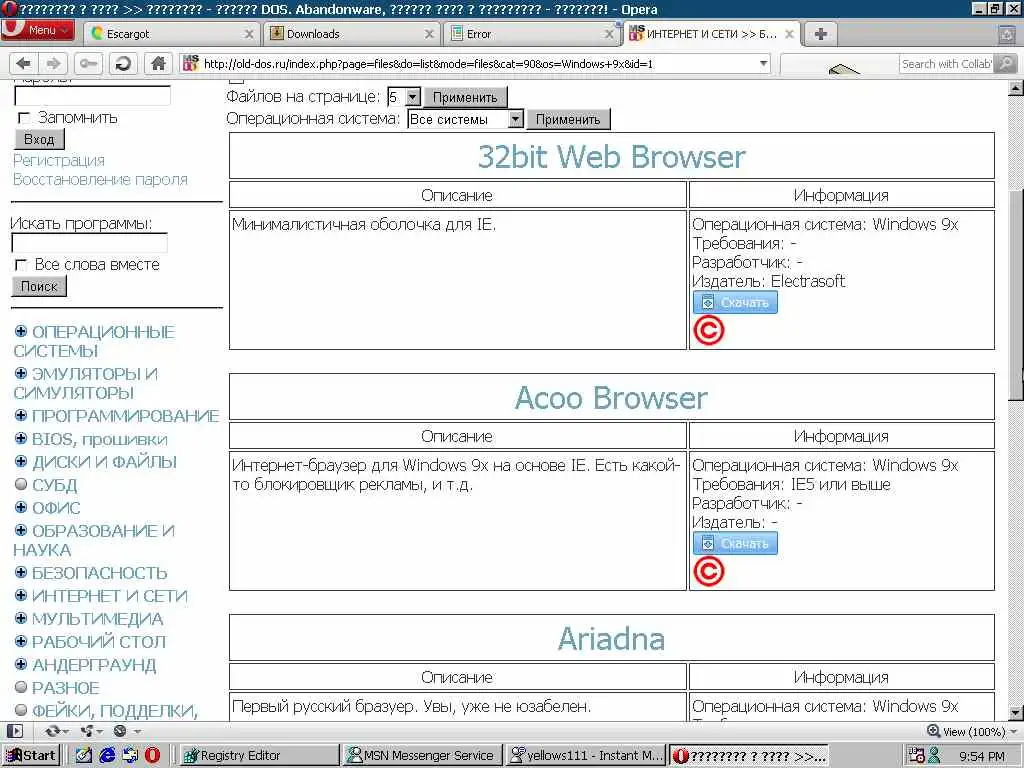1024x768 pixels.
Task: Expand ОПЕРАЦИОННЫЕ СИСТЕМЫ category
Action: point(21,331)
